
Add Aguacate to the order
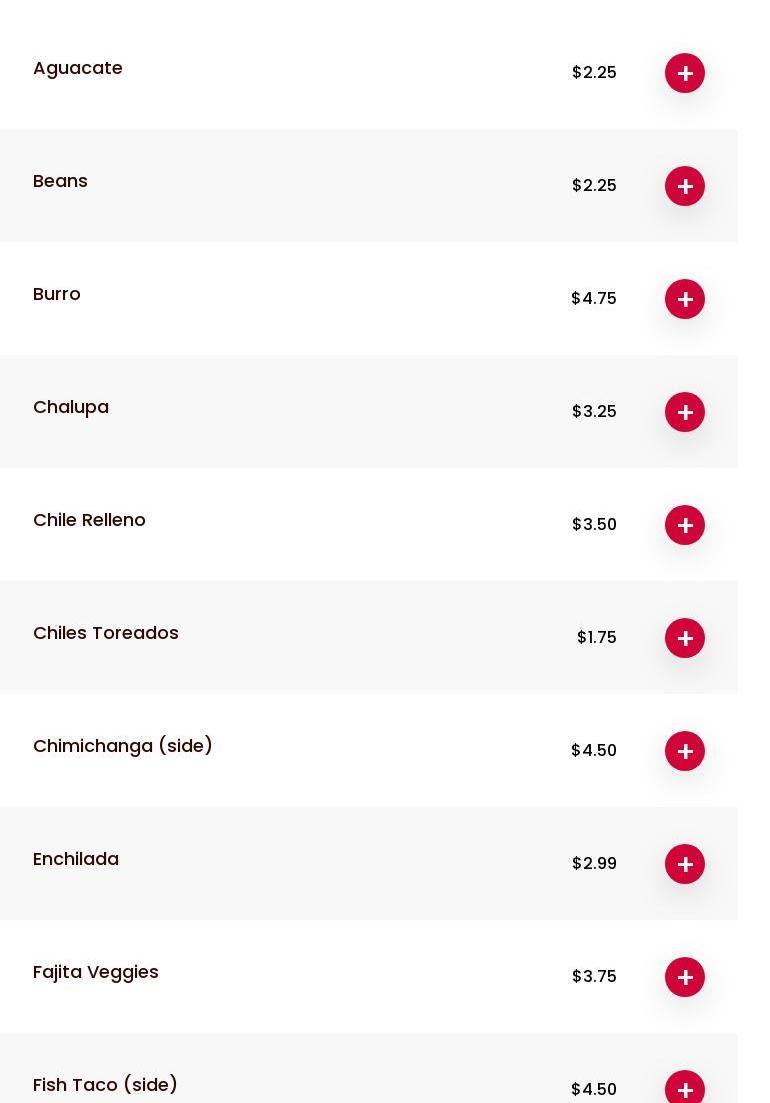tap(685, 73)
